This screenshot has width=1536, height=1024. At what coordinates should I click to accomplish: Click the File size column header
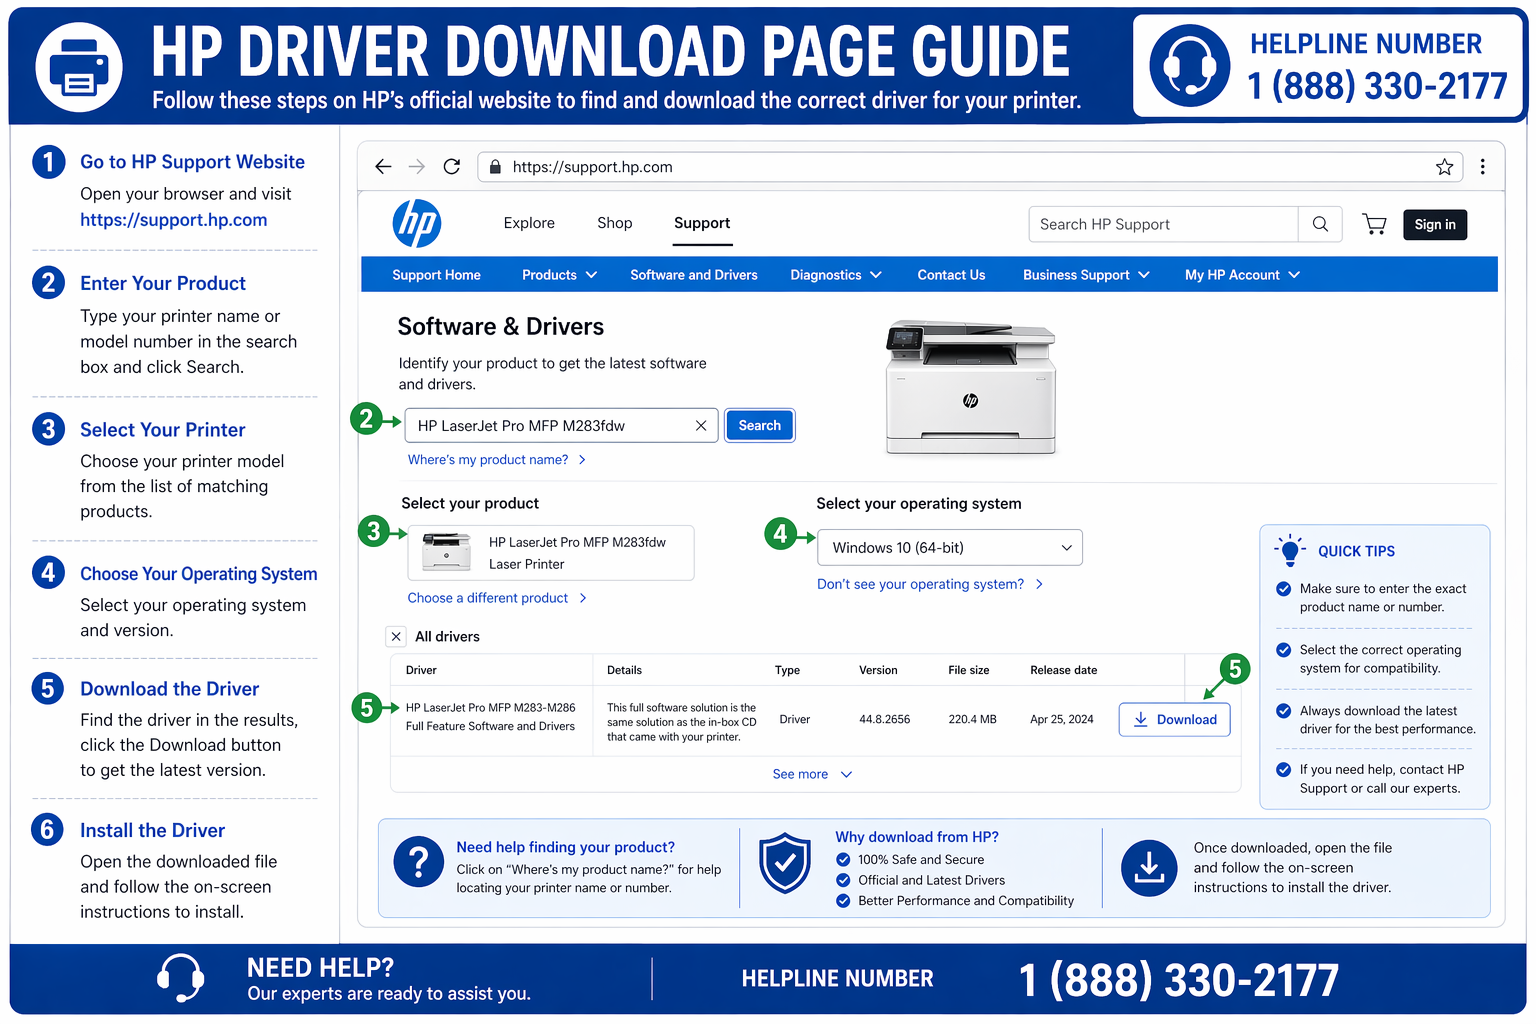pyautogui.click(x=968, y=670)
